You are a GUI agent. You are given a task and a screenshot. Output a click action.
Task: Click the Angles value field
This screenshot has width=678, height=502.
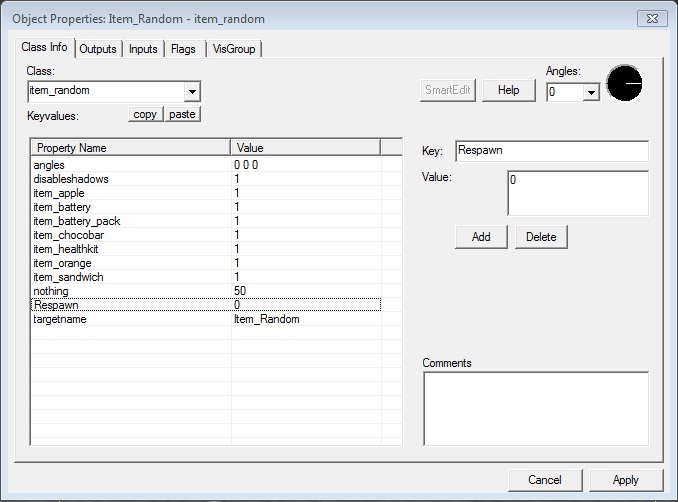565,92
